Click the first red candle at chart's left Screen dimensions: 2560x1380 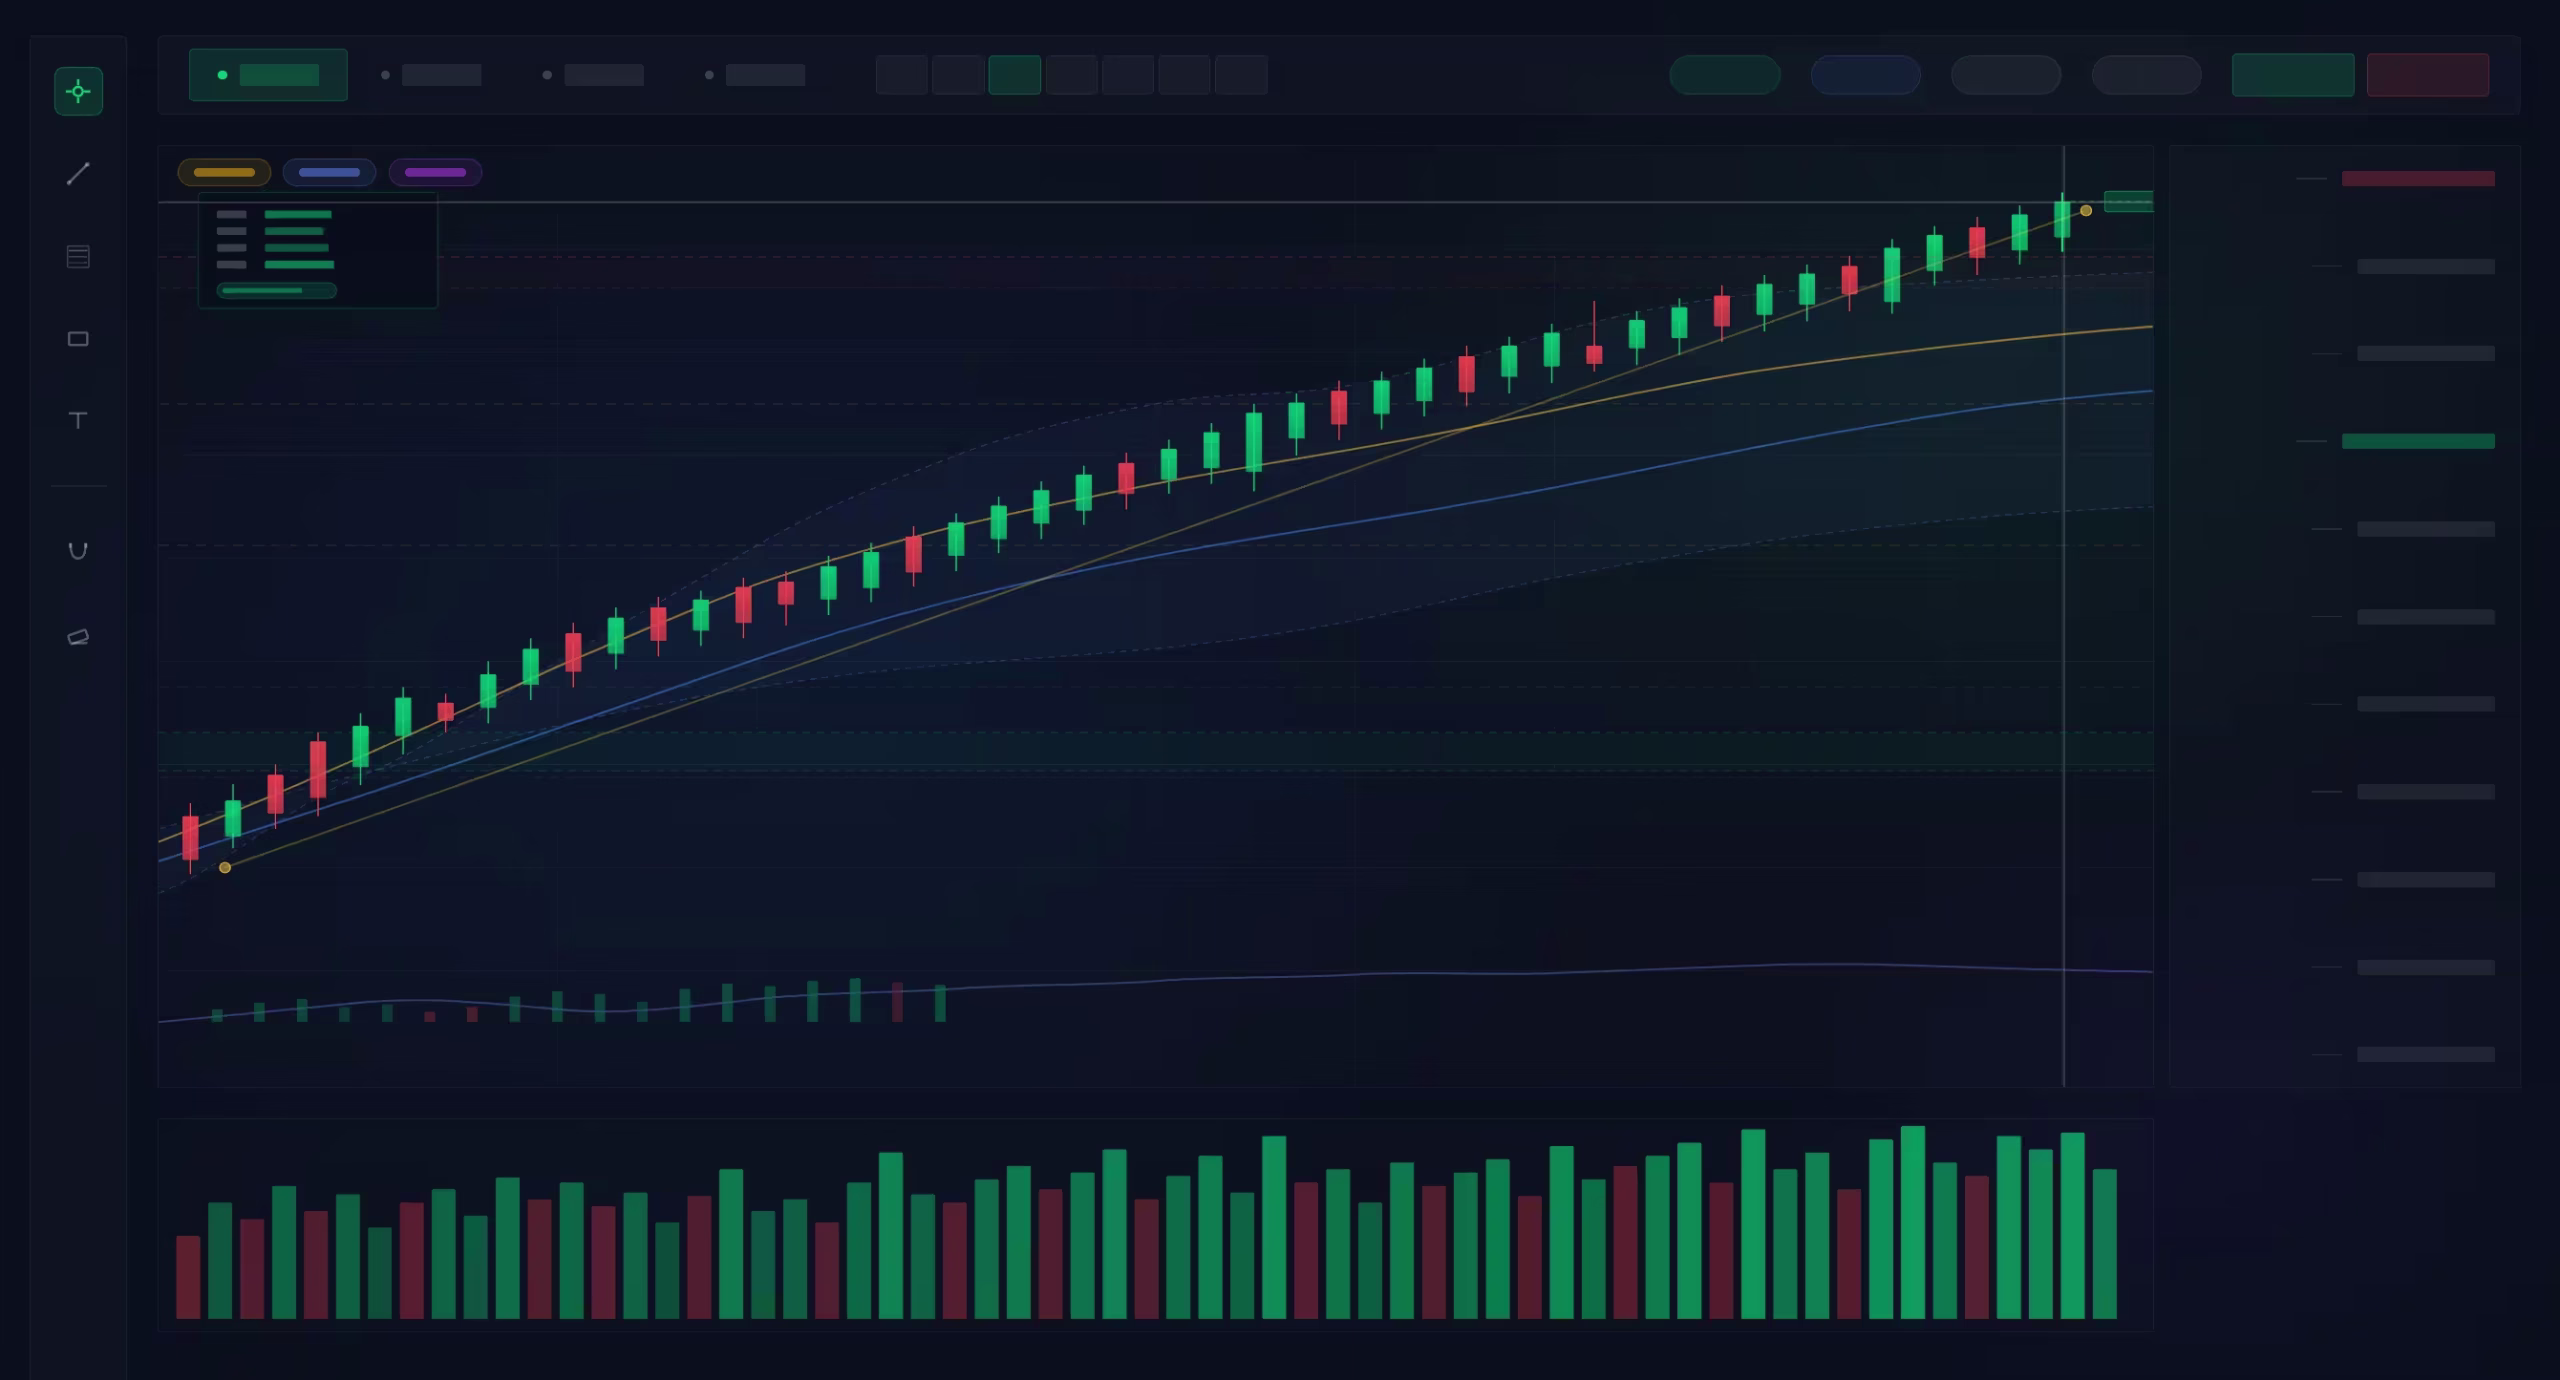coord(190,838)
